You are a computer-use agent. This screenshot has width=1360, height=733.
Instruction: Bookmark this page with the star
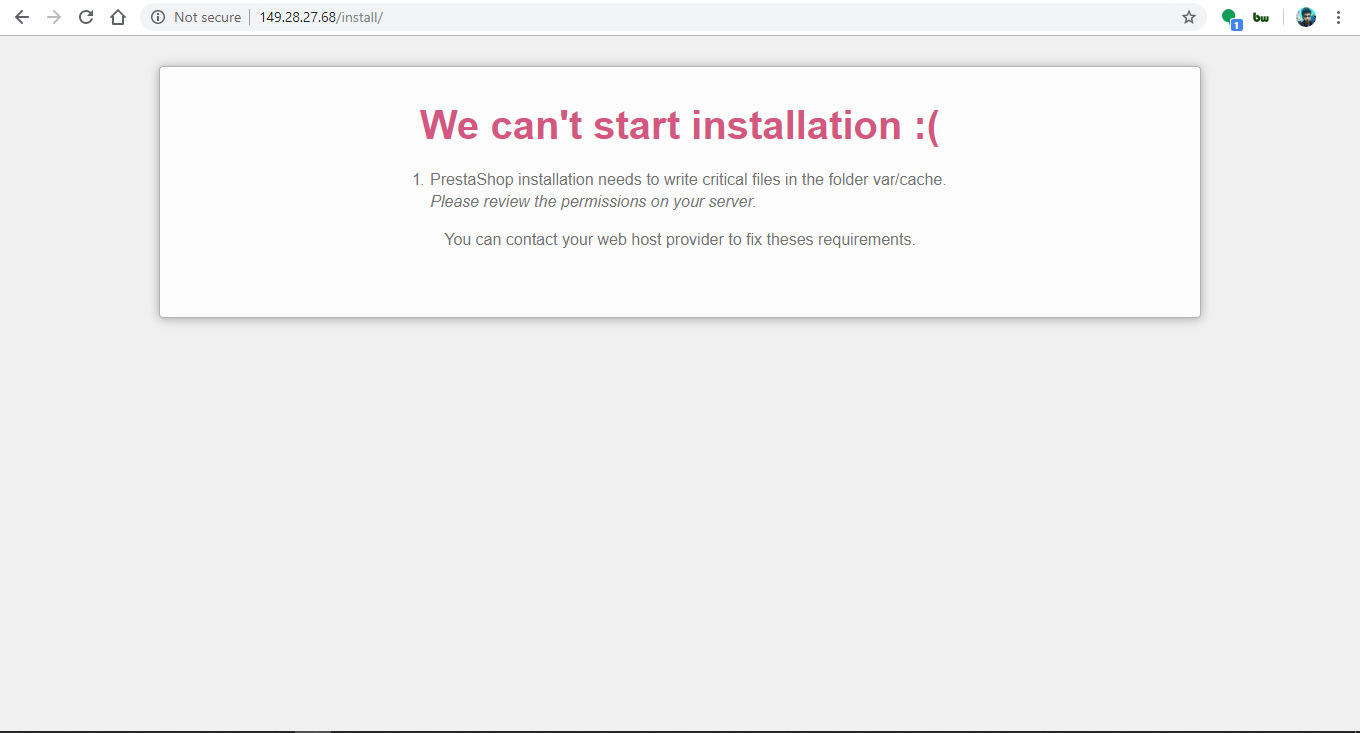1189,17
